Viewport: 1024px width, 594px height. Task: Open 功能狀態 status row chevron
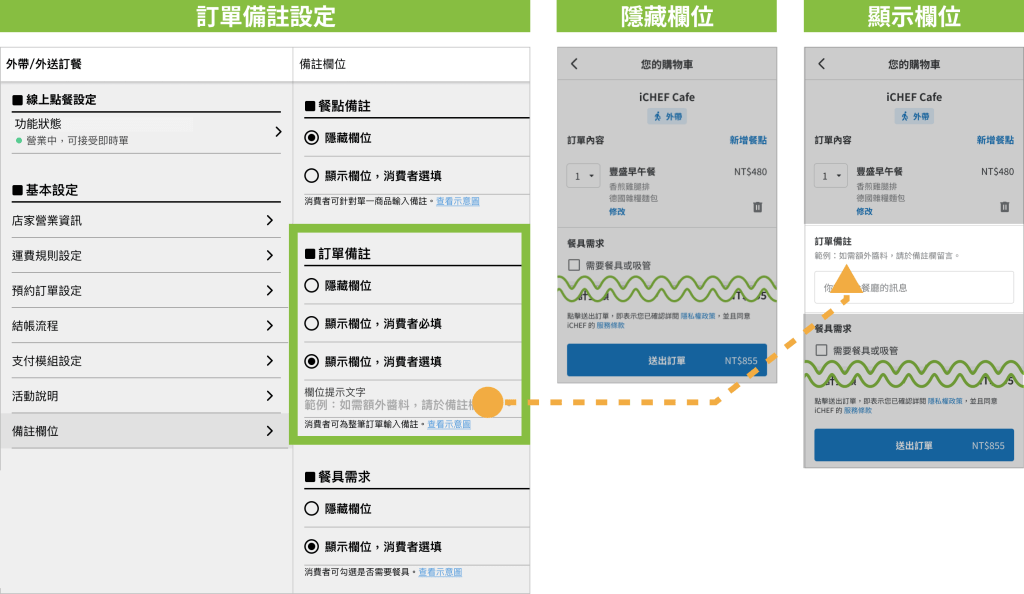tap(278, 132)
